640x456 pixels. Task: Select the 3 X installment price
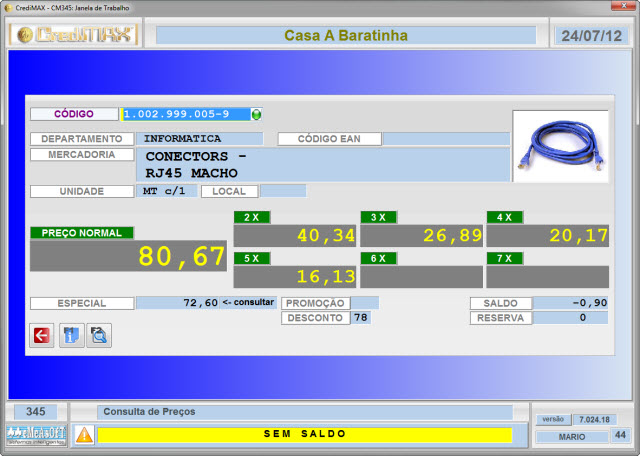tap(421, 236)
